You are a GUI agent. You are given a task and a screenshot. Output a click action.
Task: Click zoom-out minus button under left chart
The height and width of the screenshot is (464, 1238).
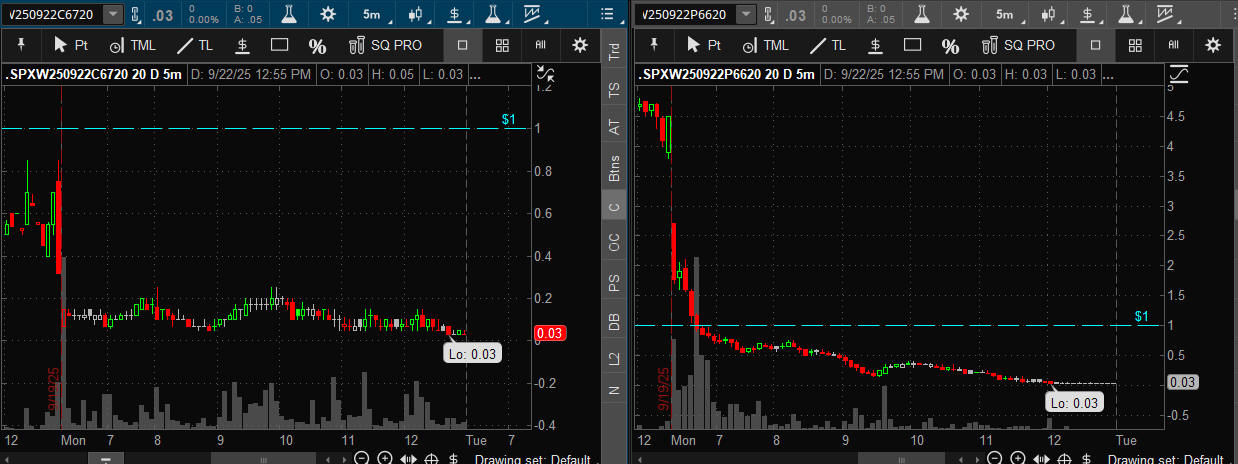pyautogui.click(x=361, y=458)
